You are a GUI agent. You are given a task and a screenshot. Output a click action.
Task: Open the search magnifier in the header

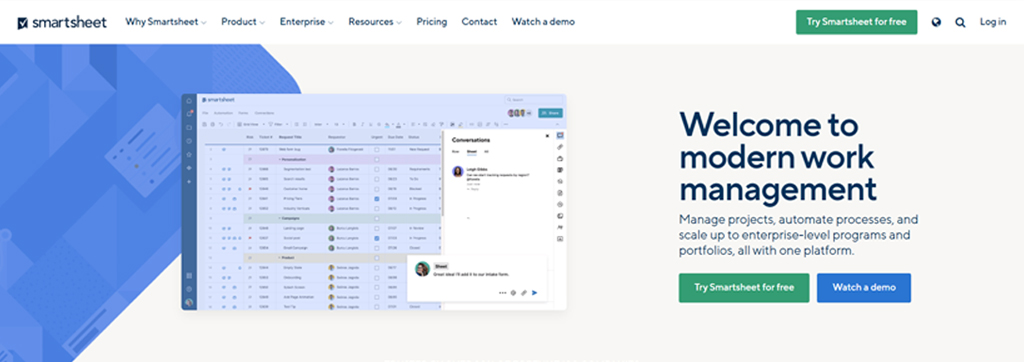point(960,22)
